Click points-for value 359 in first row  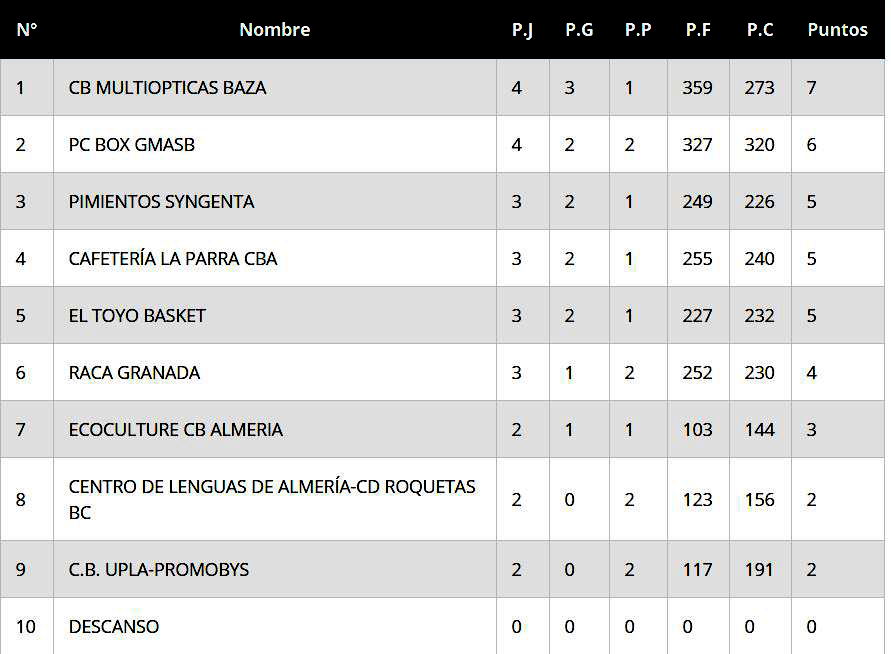697,88
